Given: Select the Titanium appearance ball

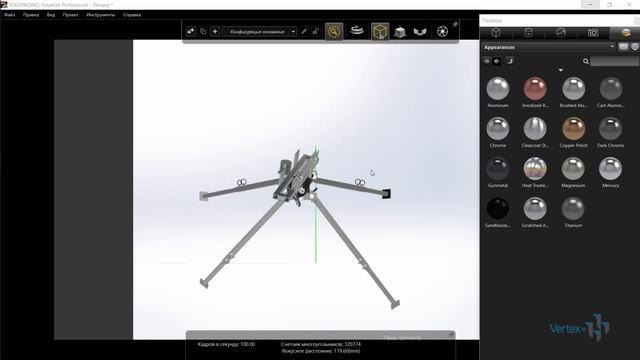Looking at the screenshot, I should click(x=573, y=208).
